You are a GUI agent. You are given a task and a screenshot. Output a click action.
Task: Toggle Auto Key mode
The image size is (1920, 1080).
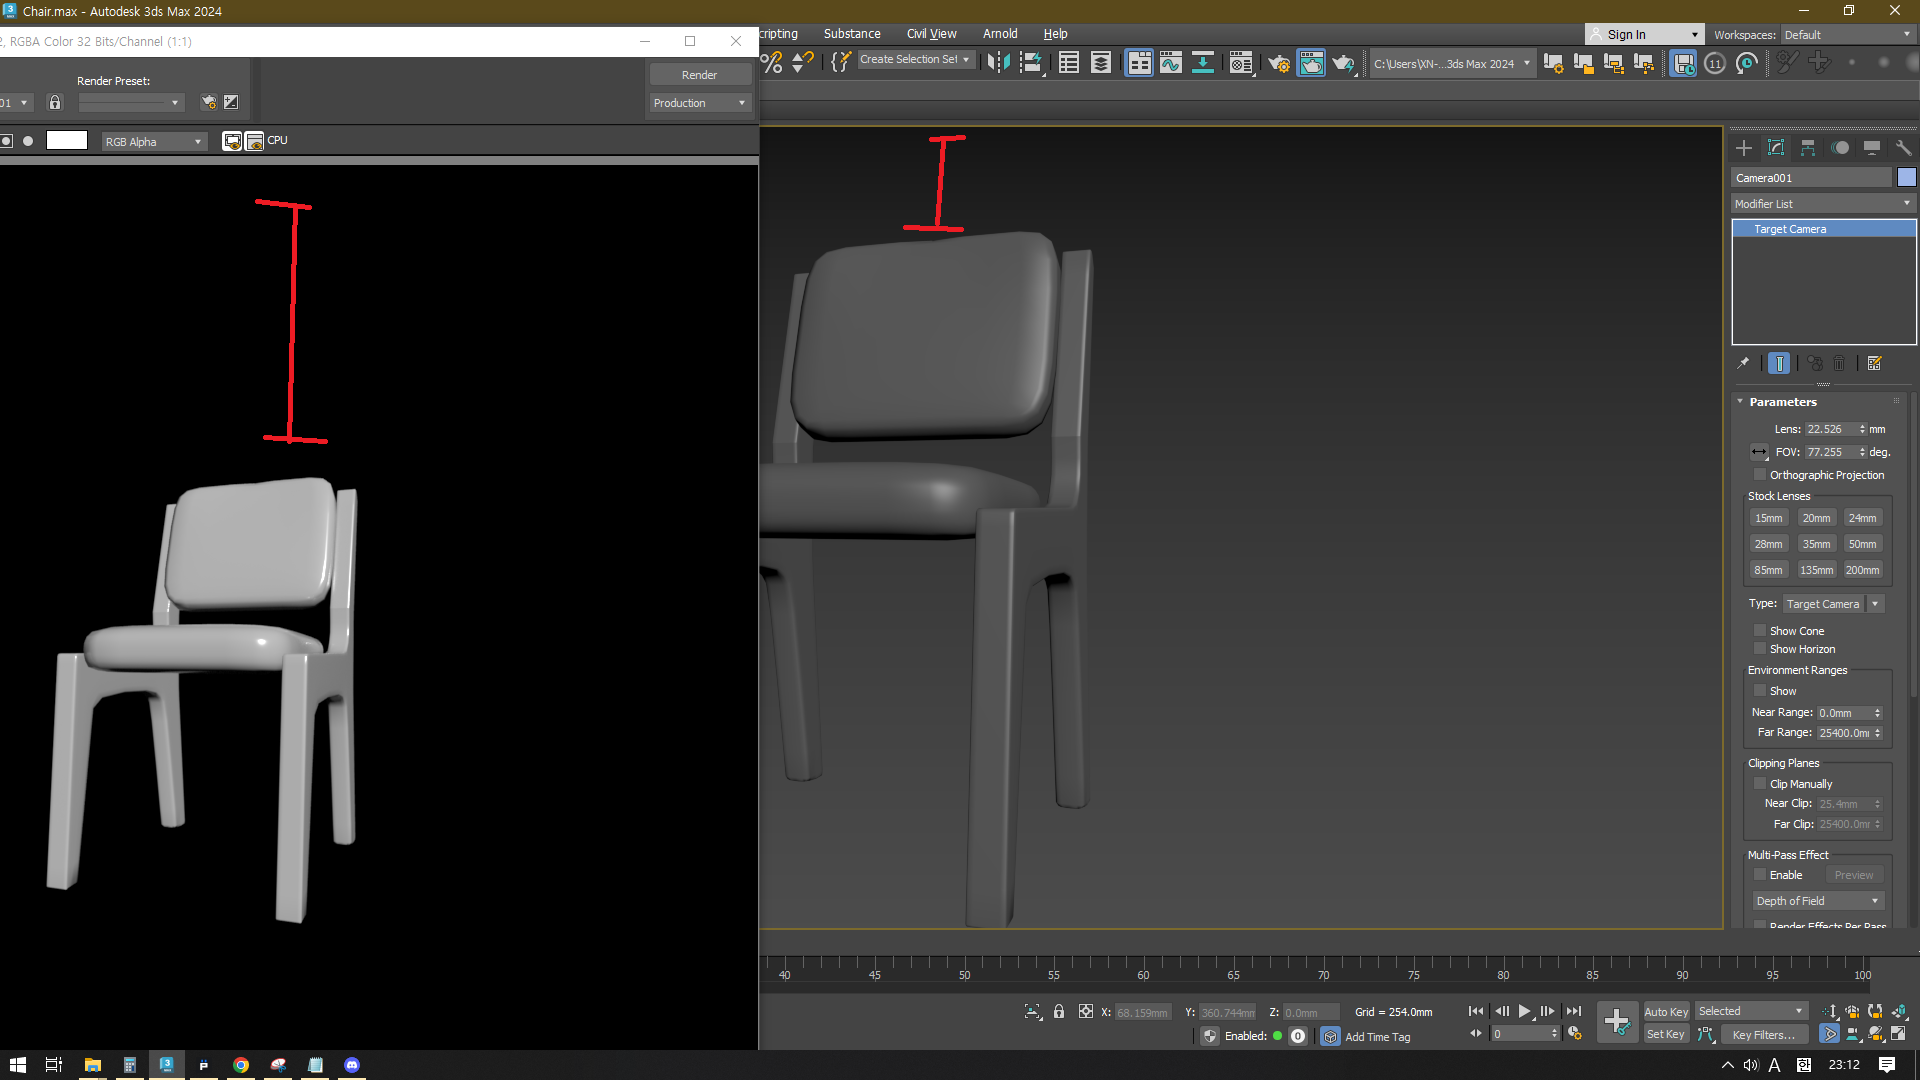click(x=1666, y=1012)
